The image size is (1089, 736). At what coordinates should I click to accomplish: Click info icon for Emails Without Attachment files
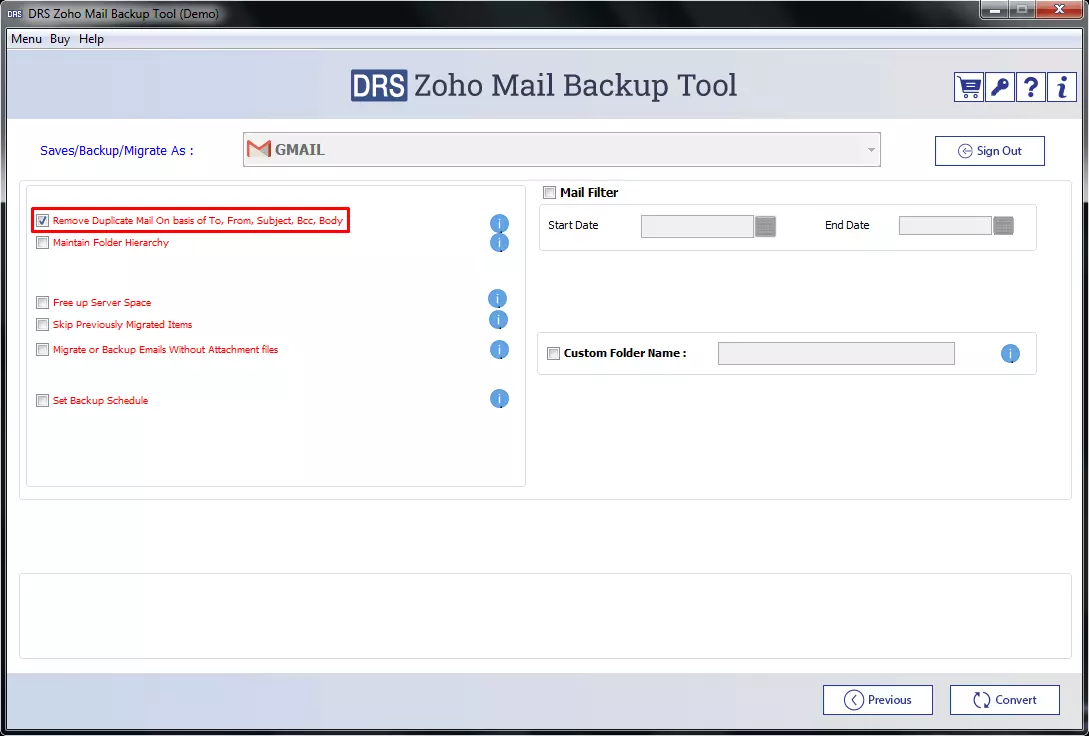tap(499, 349)
